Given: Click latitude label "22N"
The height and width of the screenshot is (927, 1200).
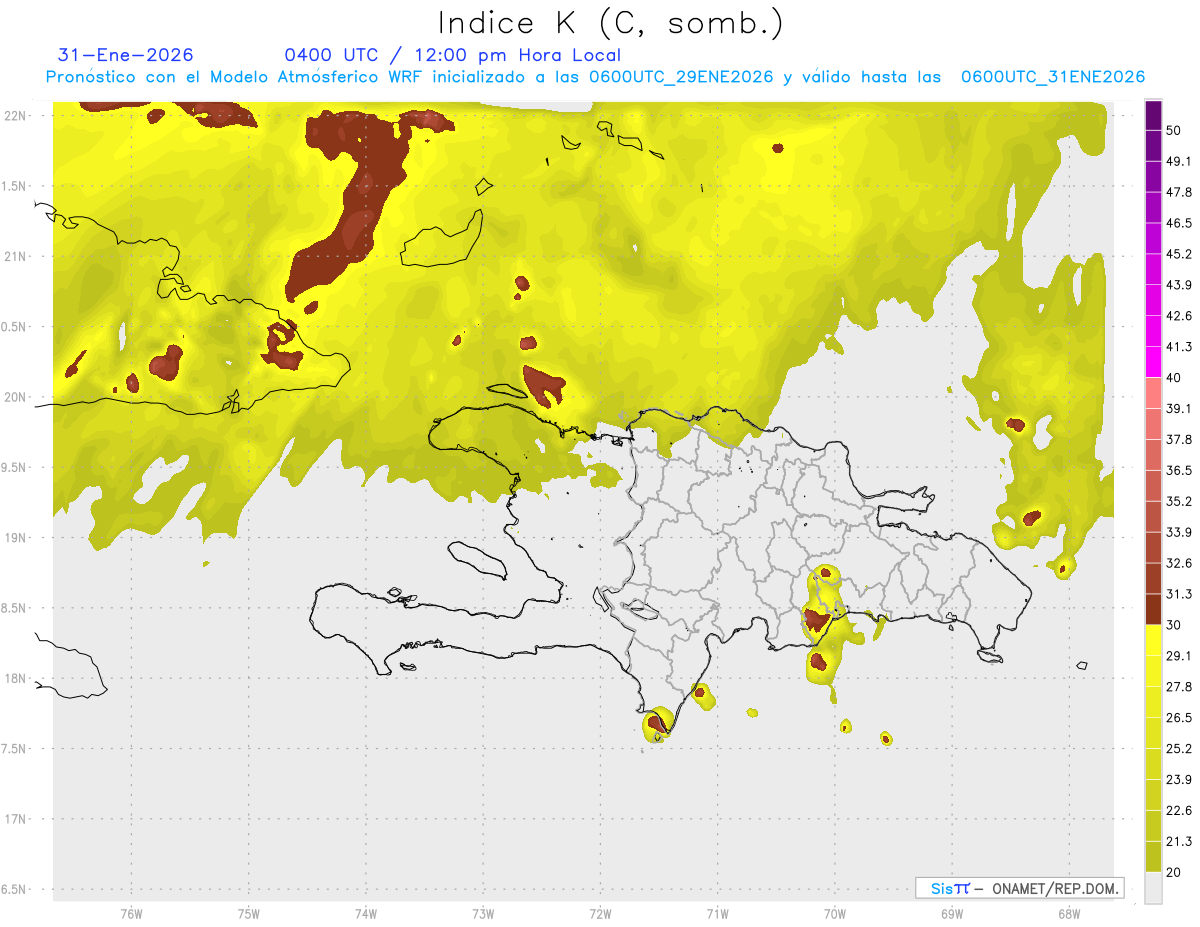Looking at the screenshot, I should tap(15, 115).
